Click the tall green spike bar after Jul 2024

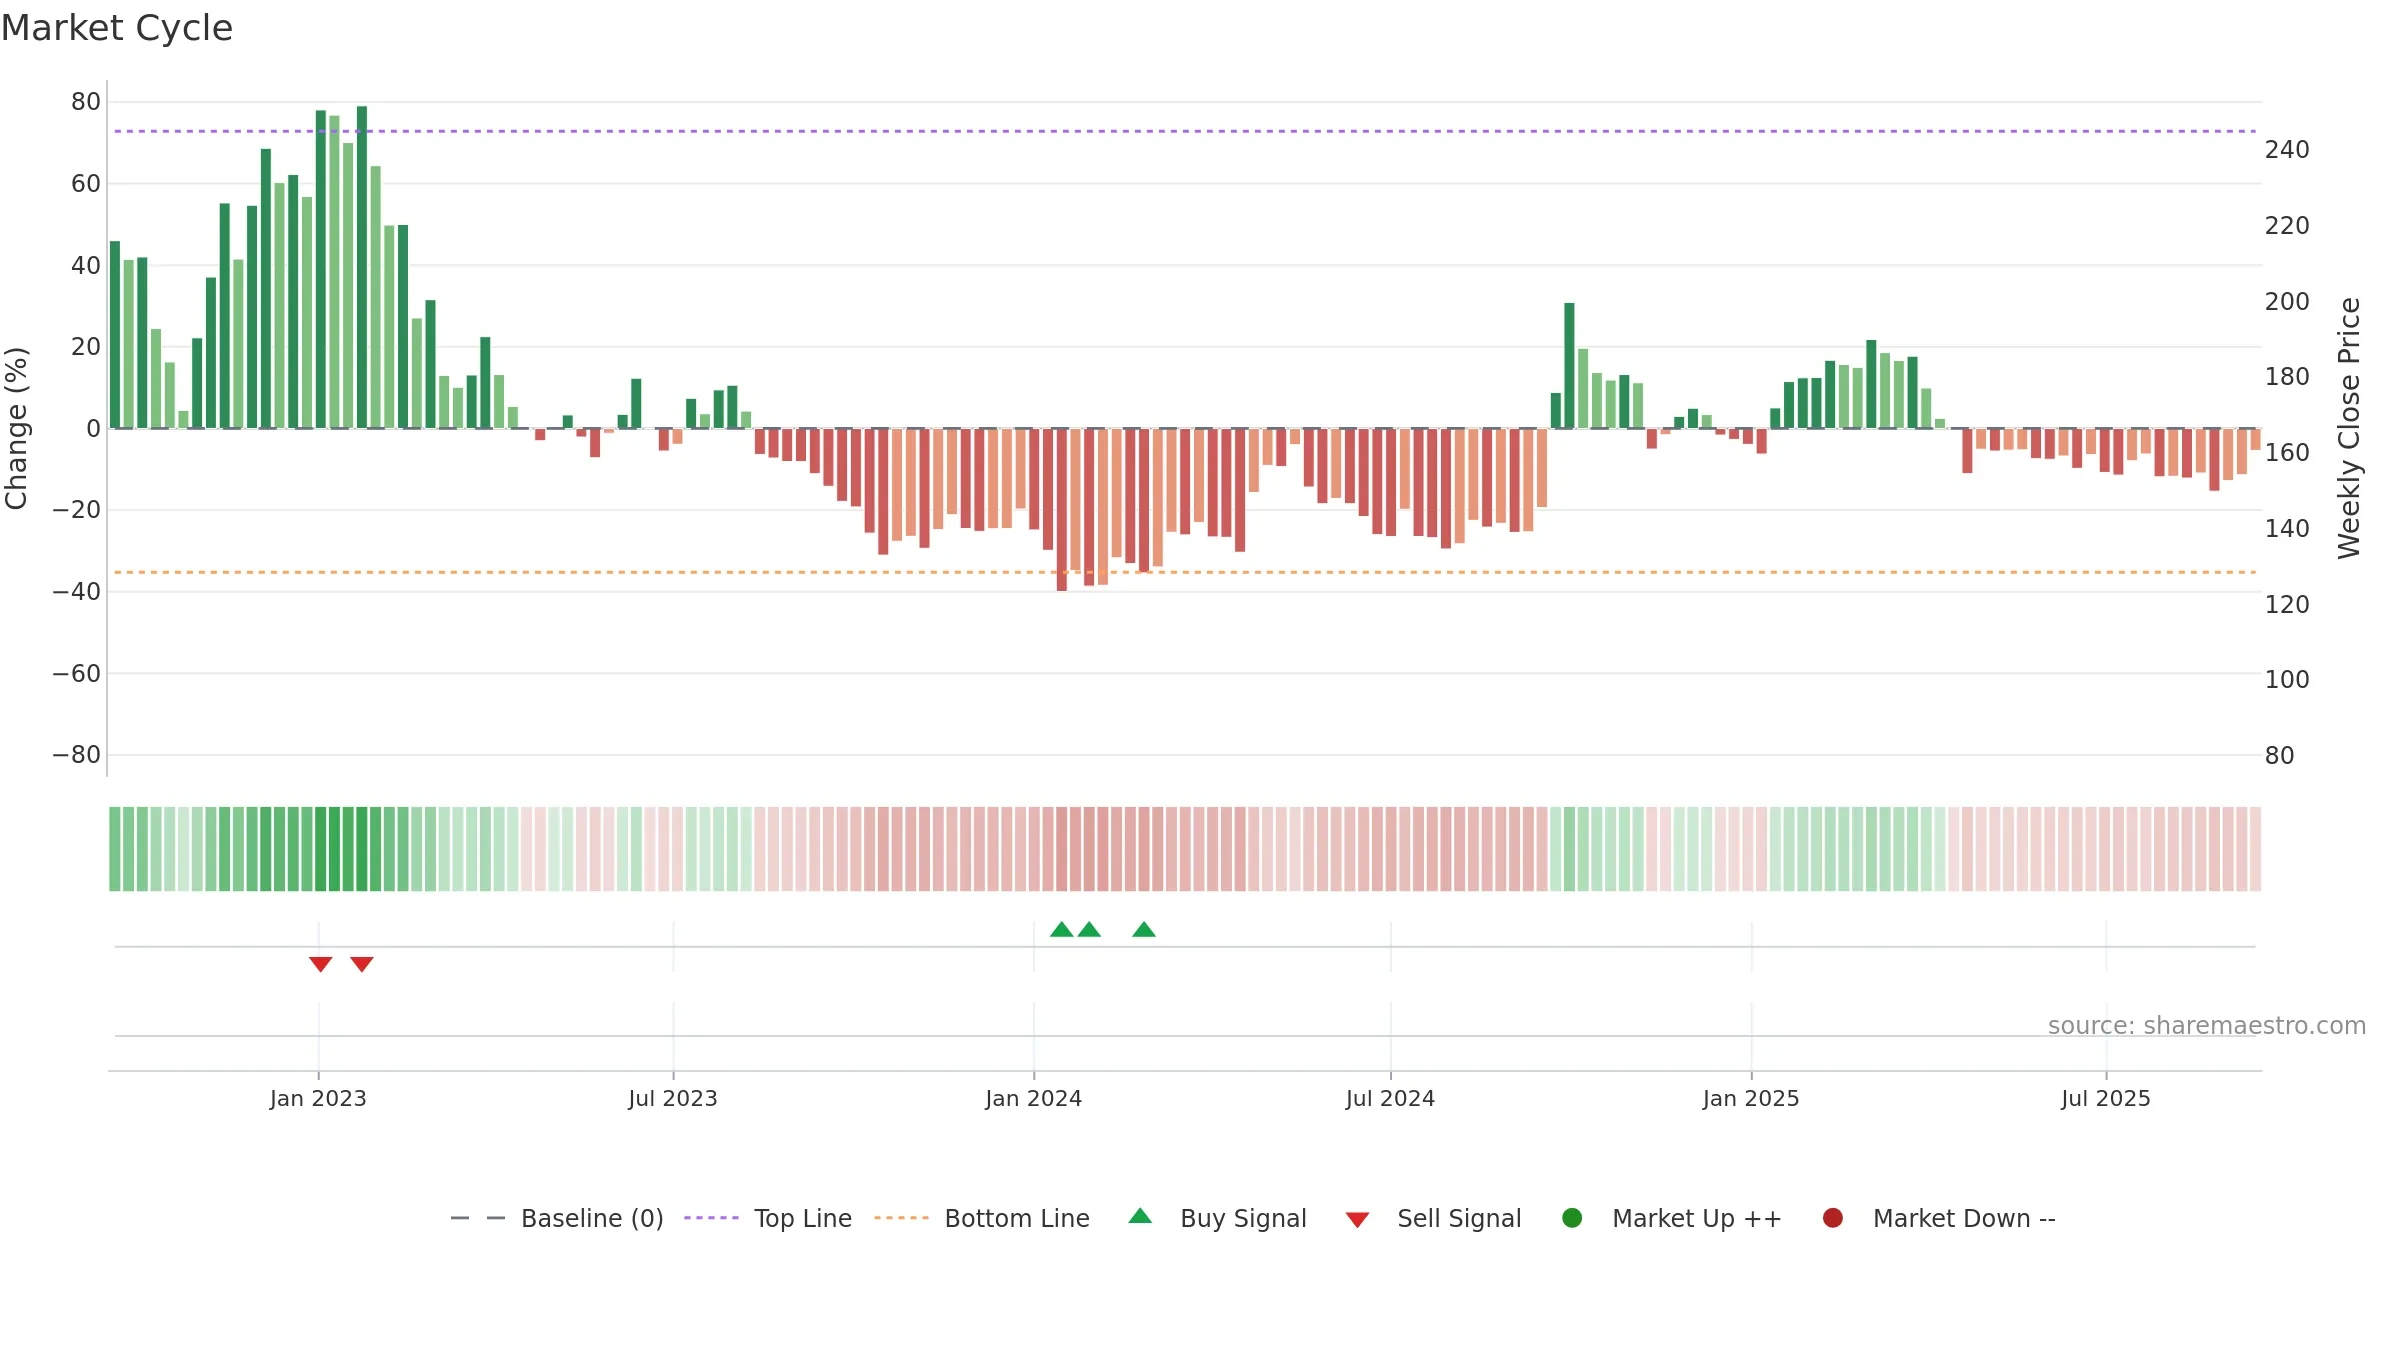[x=1569, y=366]
